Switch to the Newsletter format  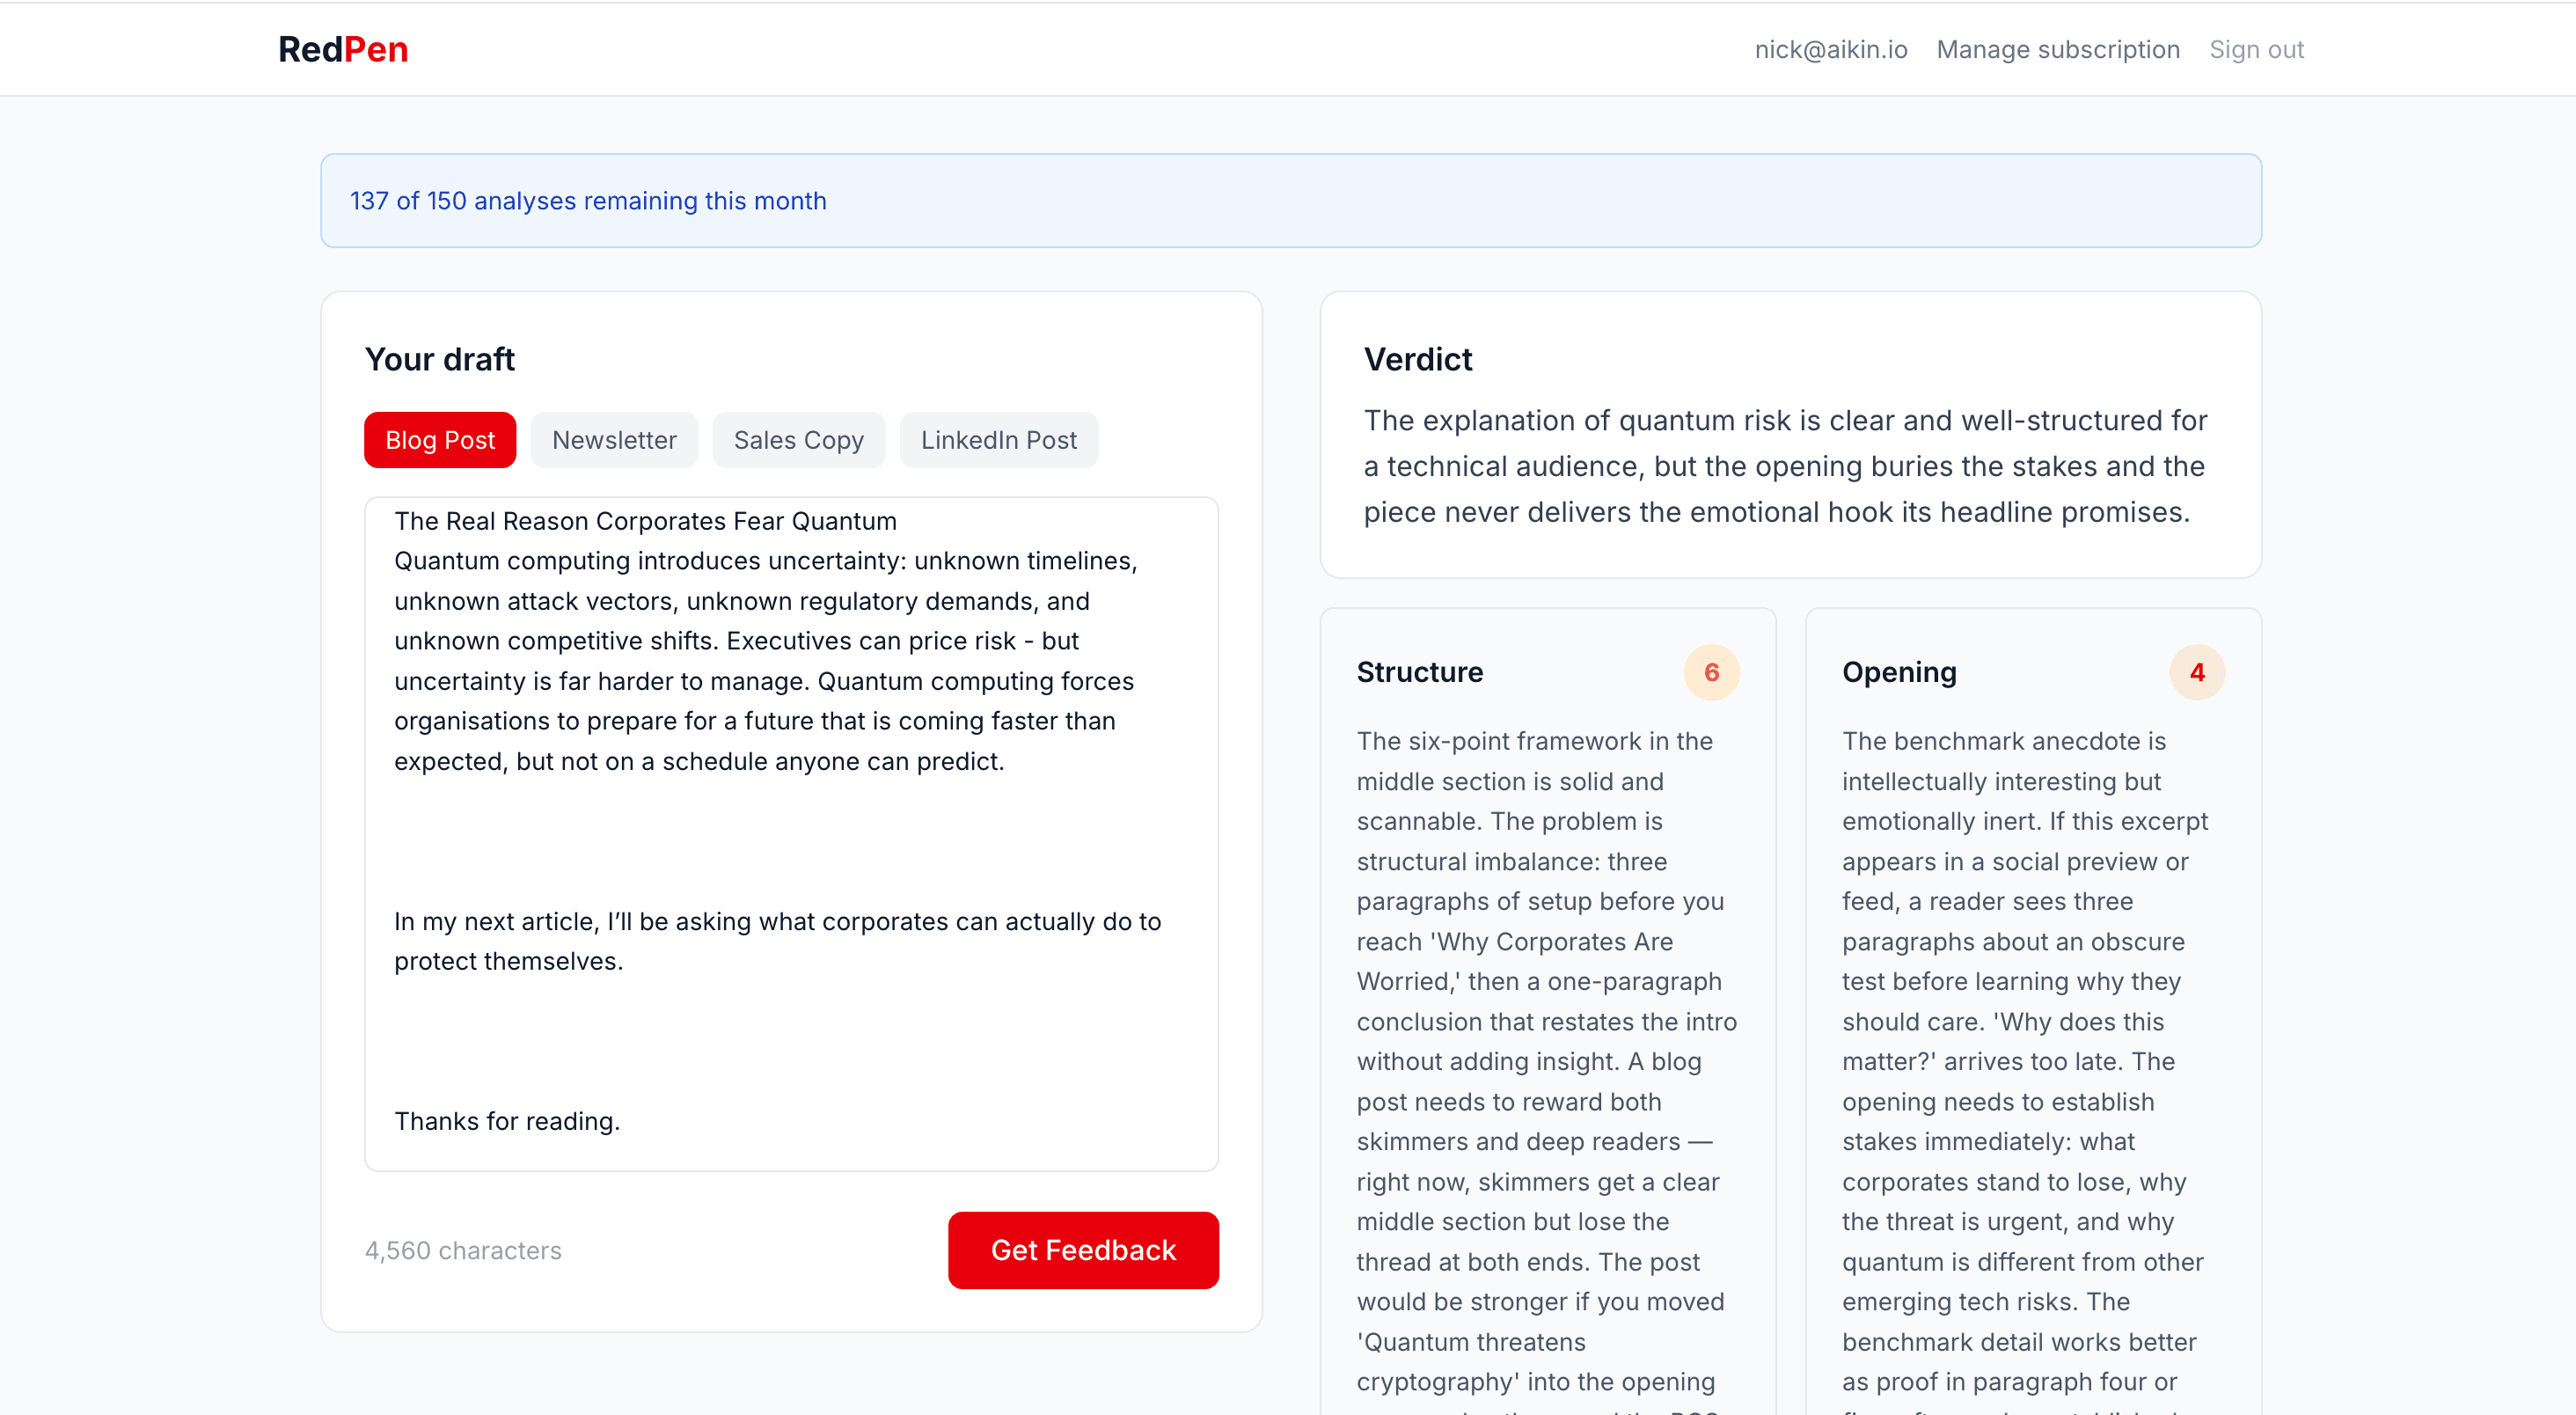[x=614, y=440]
